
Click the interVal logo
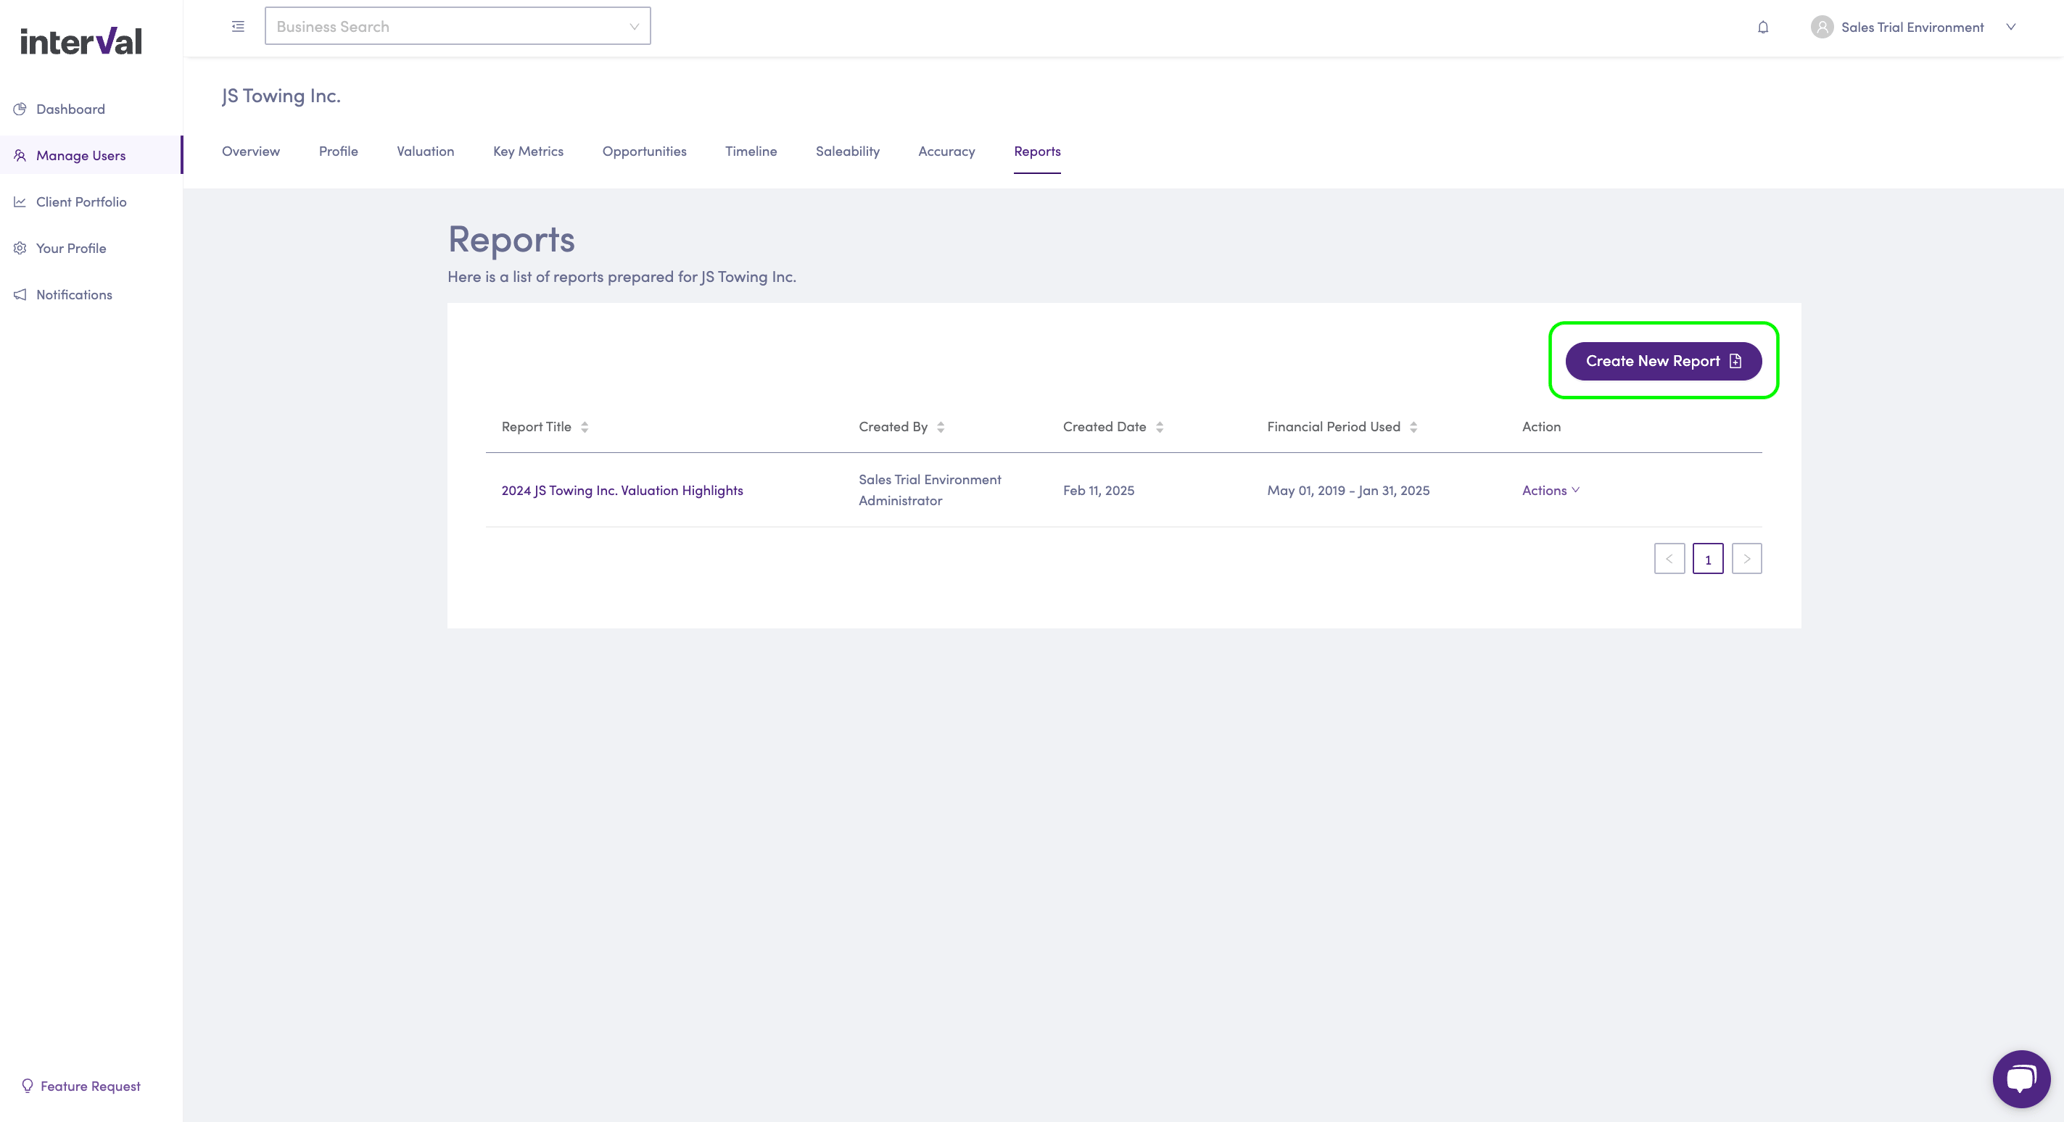[x=81, y=41]
